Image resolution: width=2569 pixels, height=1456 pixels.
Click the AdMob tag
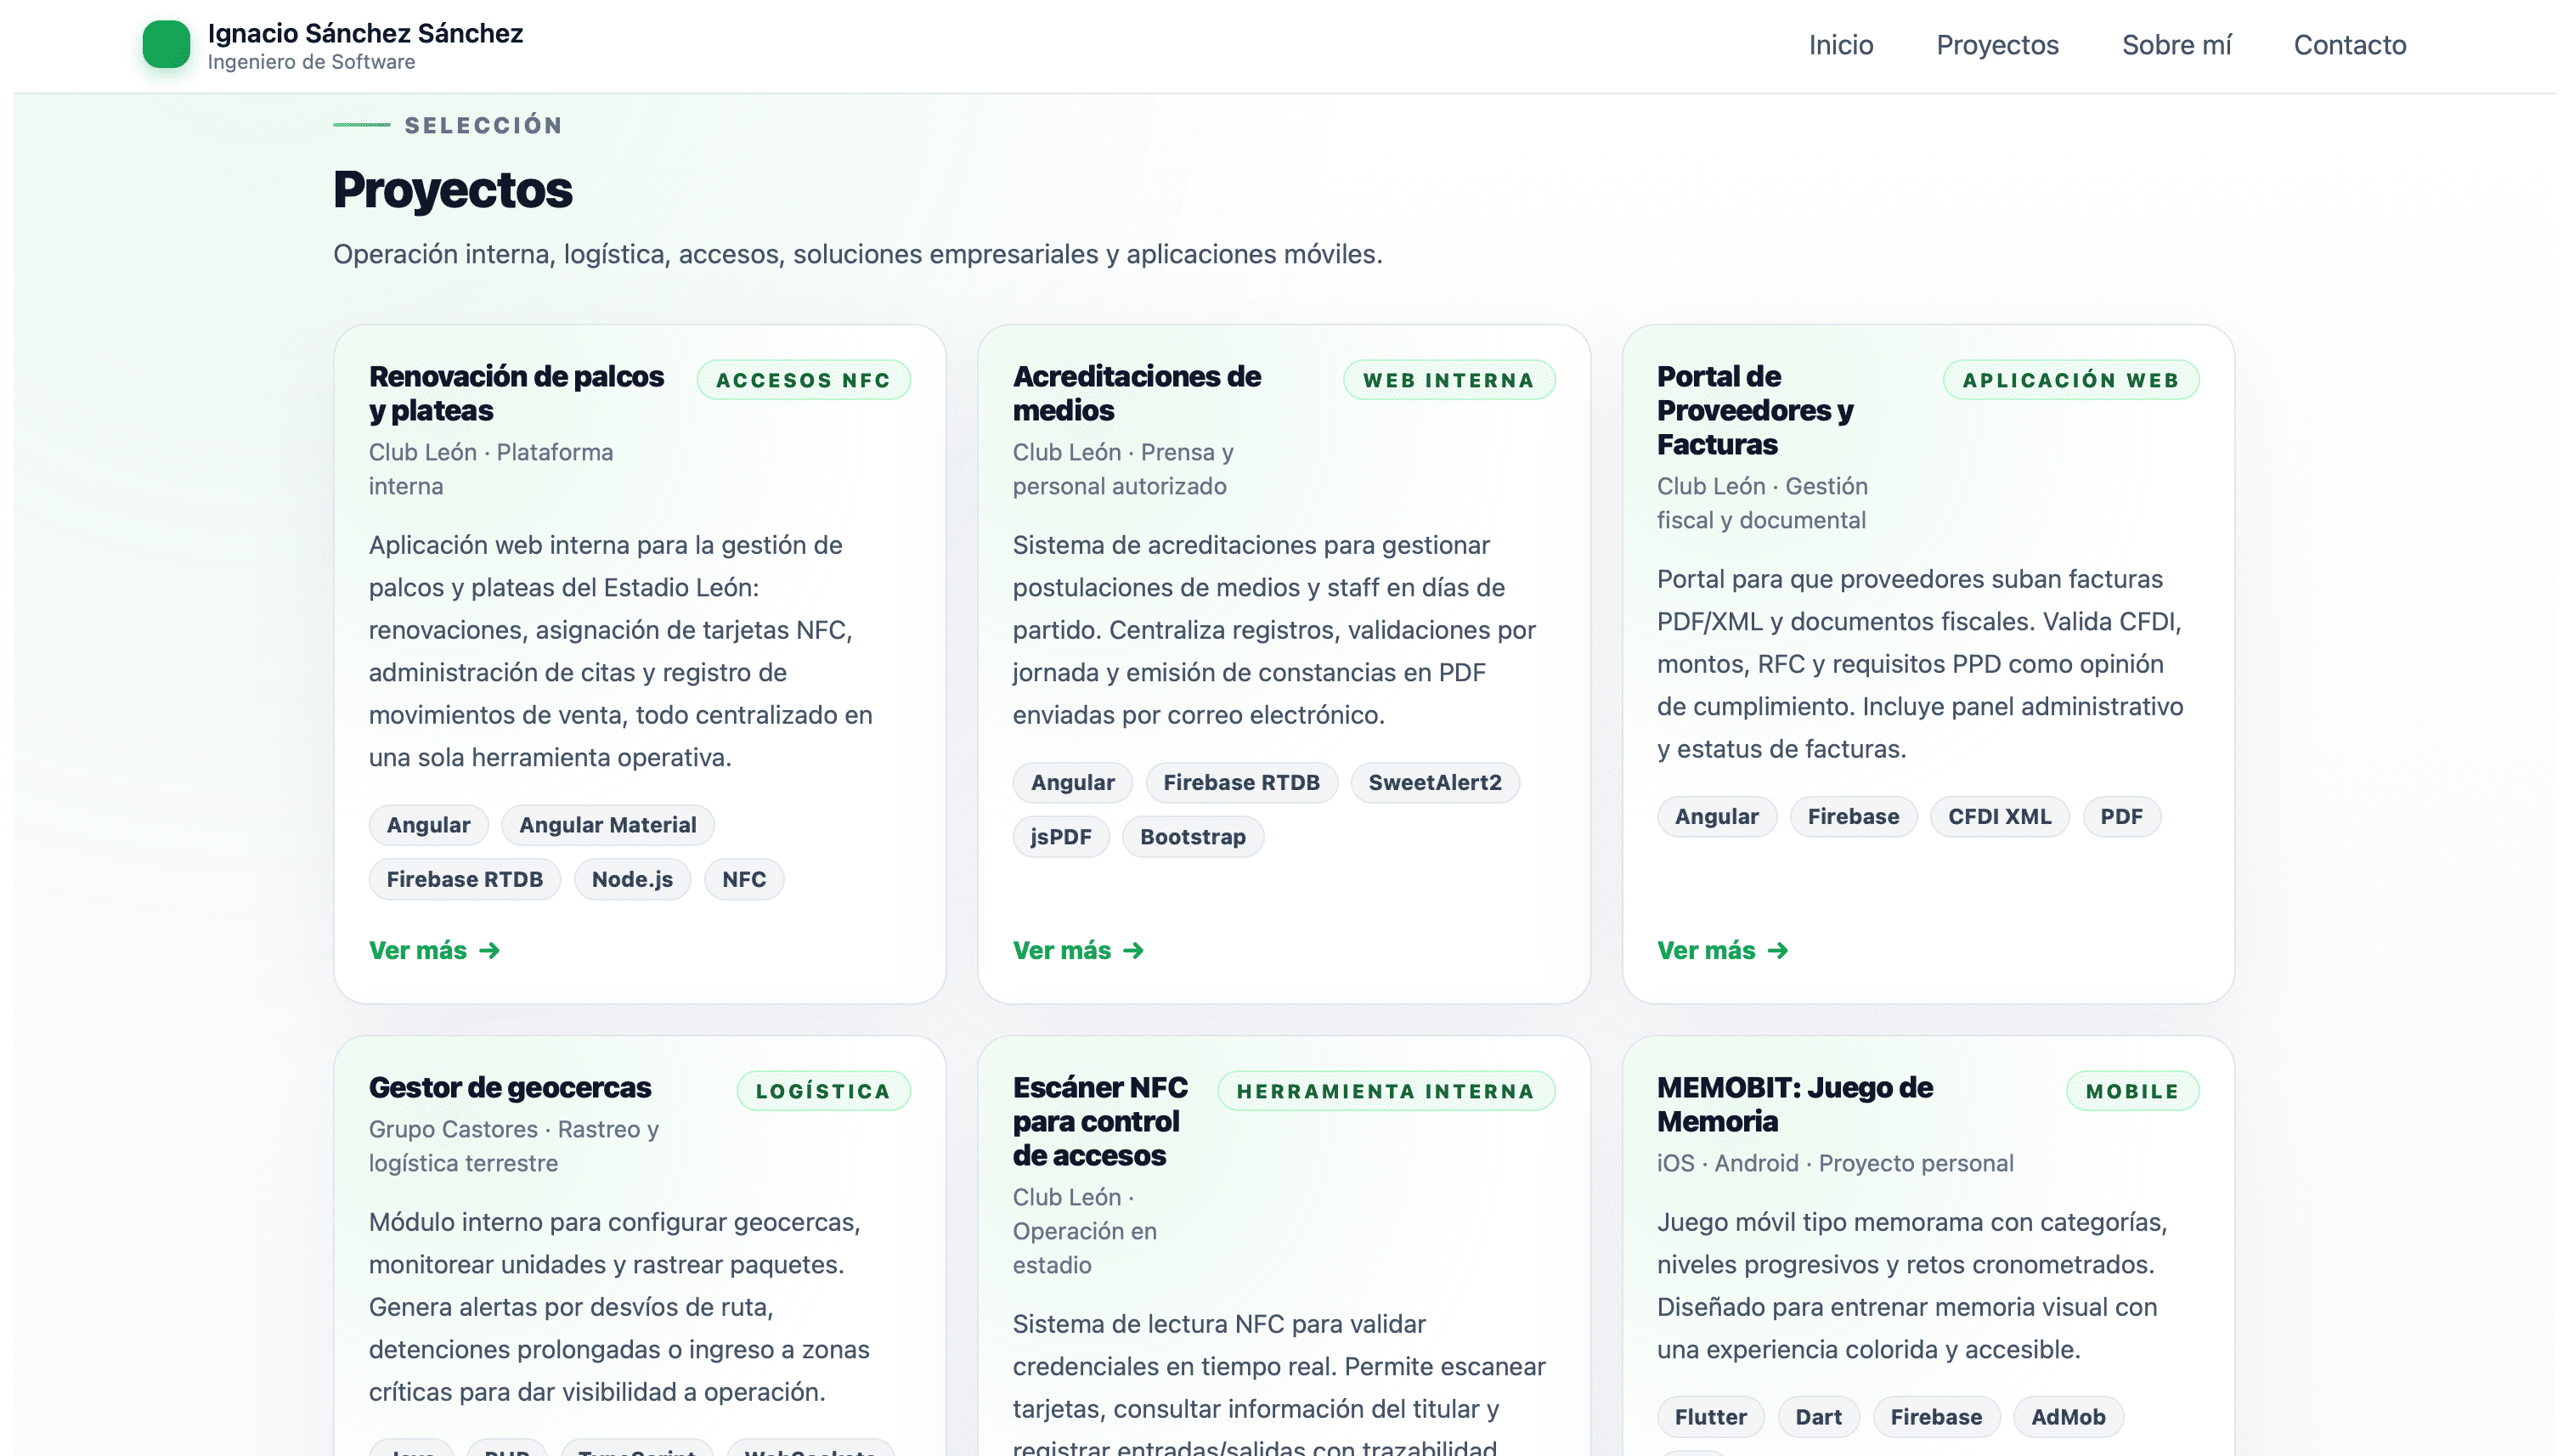[2068, 1417]
